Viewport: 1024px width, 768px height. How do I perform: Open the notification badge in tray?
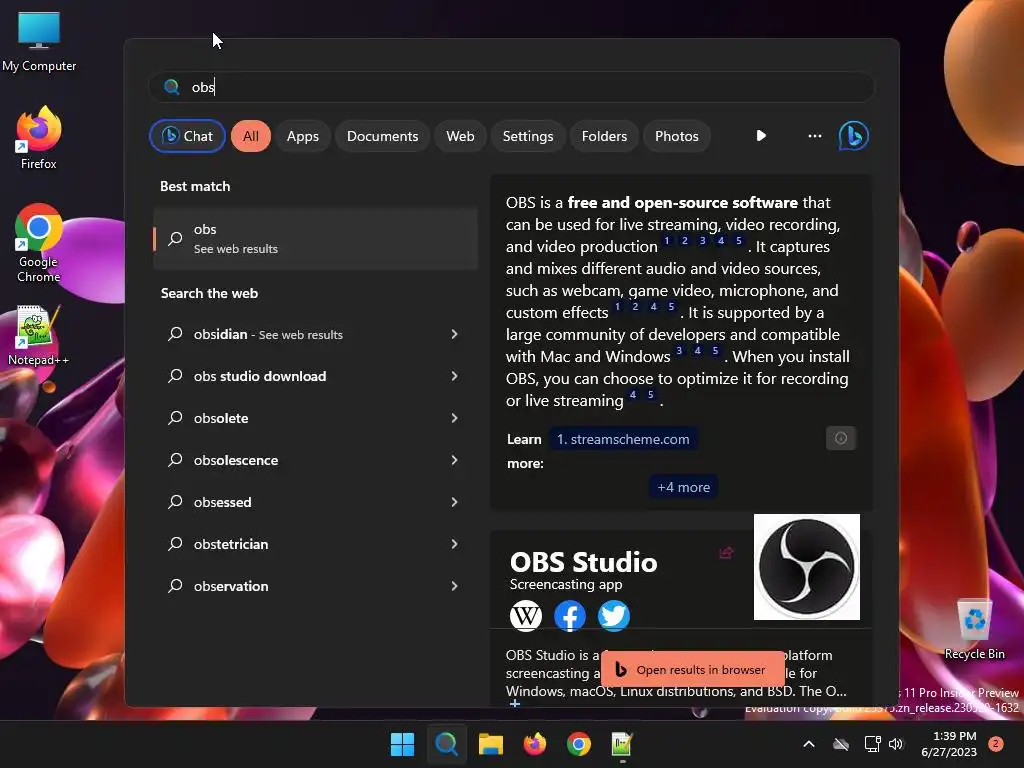pos(996,743)
